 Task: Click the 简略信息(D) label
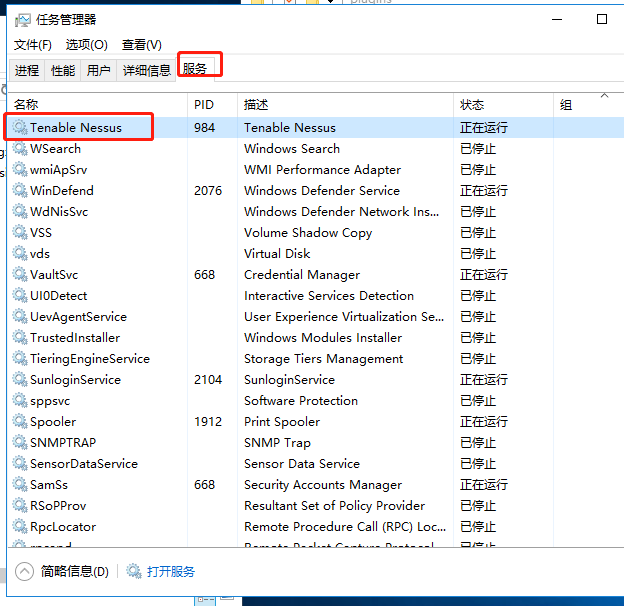(74, 571)
